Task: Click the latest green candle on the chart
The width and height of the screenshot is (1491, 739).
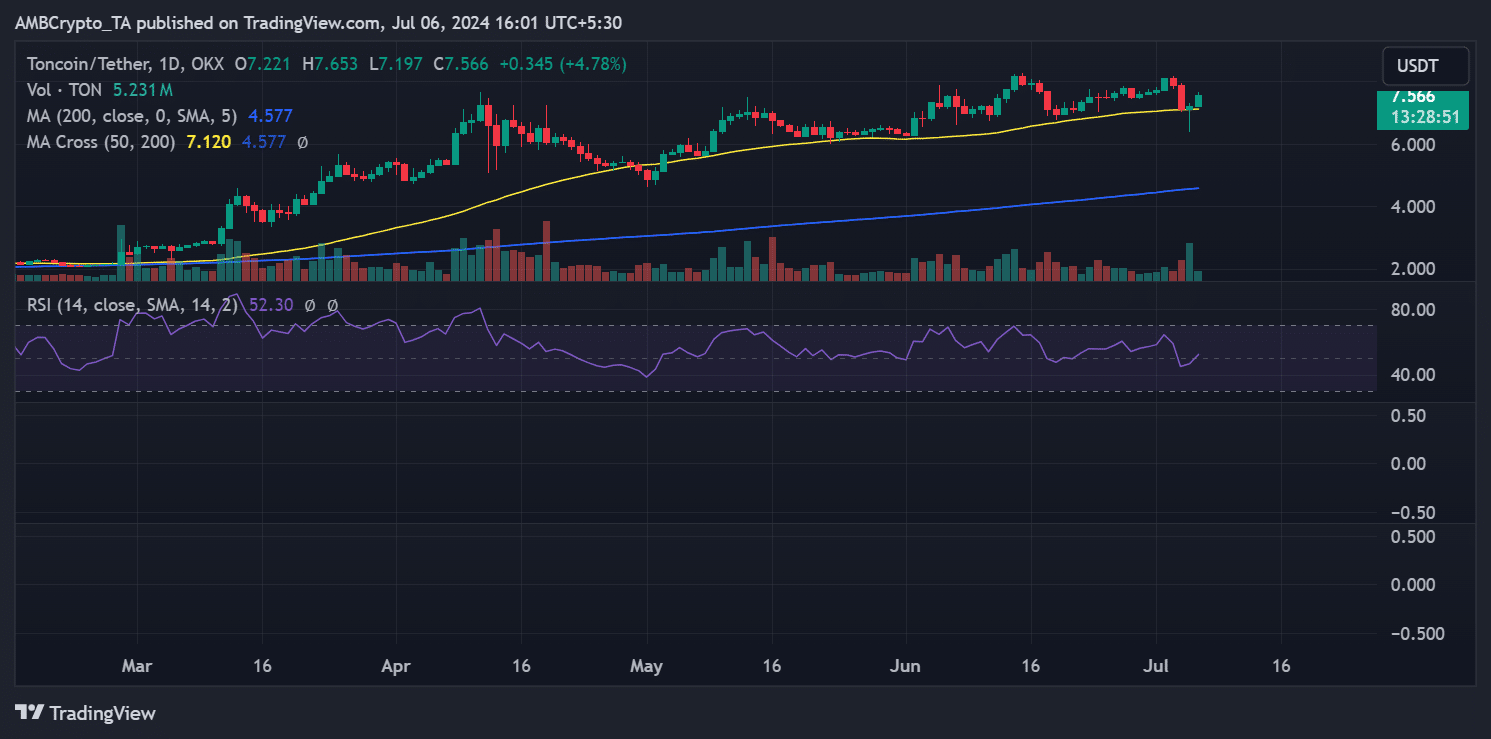Action: (1198, 101)
